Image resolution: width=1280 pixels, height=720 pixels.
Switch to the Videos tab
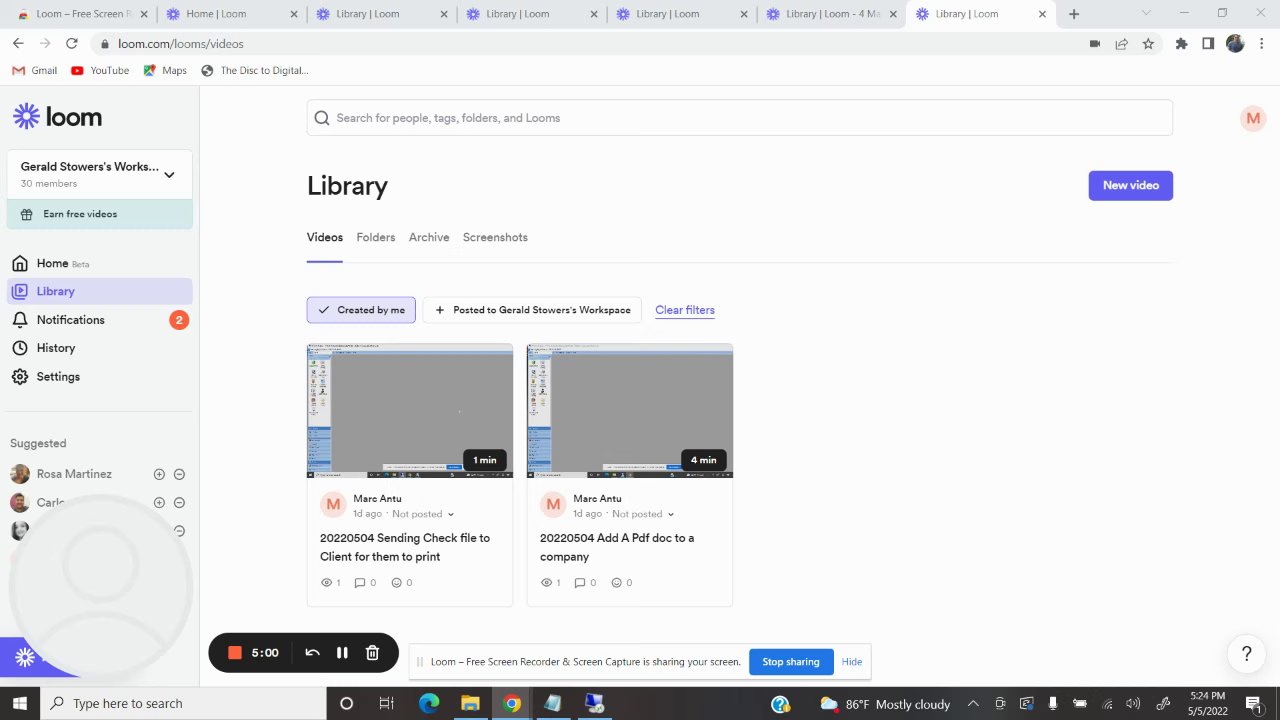coord(325,237)
